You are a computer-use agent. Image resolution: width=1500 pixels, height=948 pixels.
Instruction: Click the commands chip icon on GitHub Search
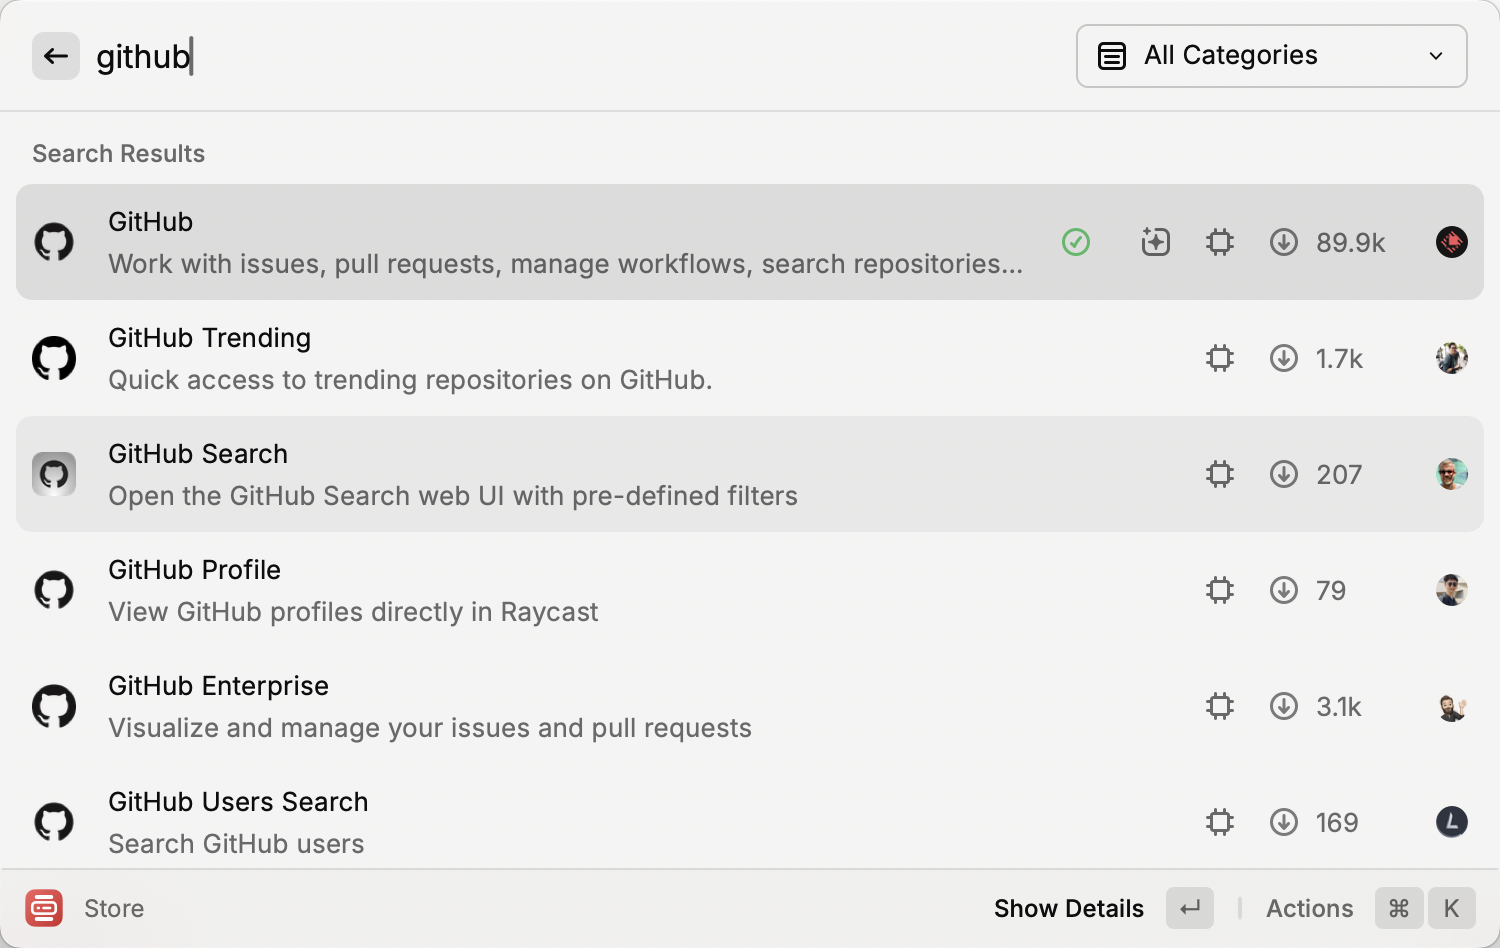tap(1220, 474)
